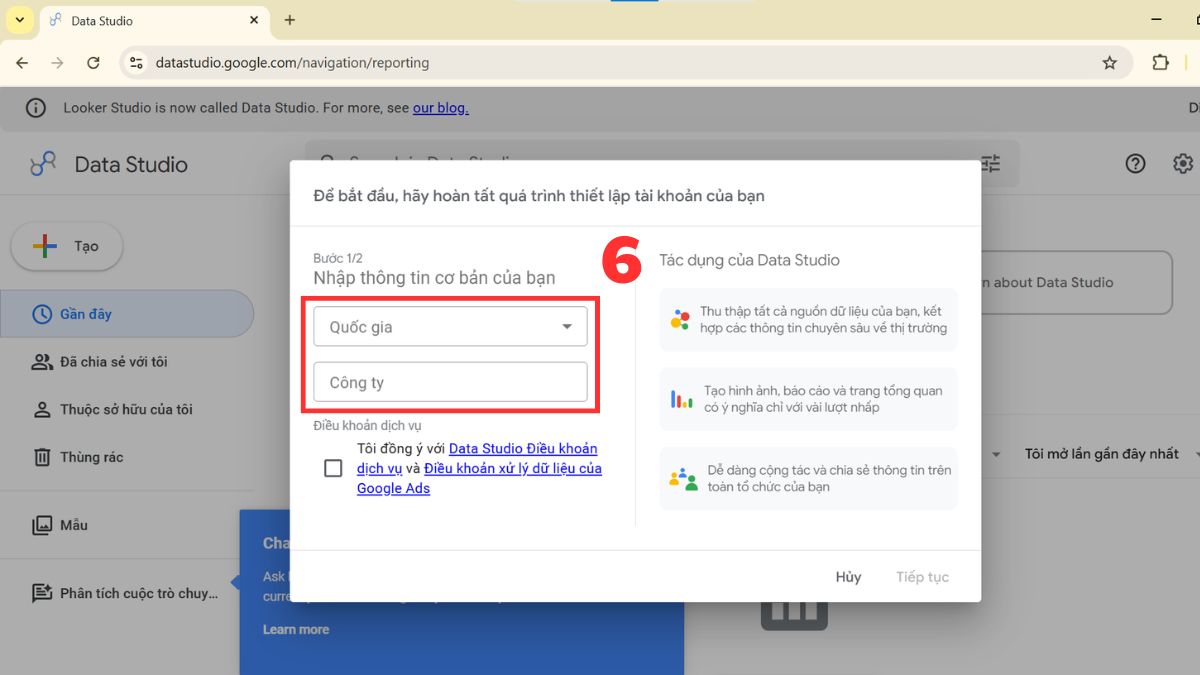Screen dimensions: 1200x675
Task: Bookmark this page with the star icon
Action: click(1109, 62)
